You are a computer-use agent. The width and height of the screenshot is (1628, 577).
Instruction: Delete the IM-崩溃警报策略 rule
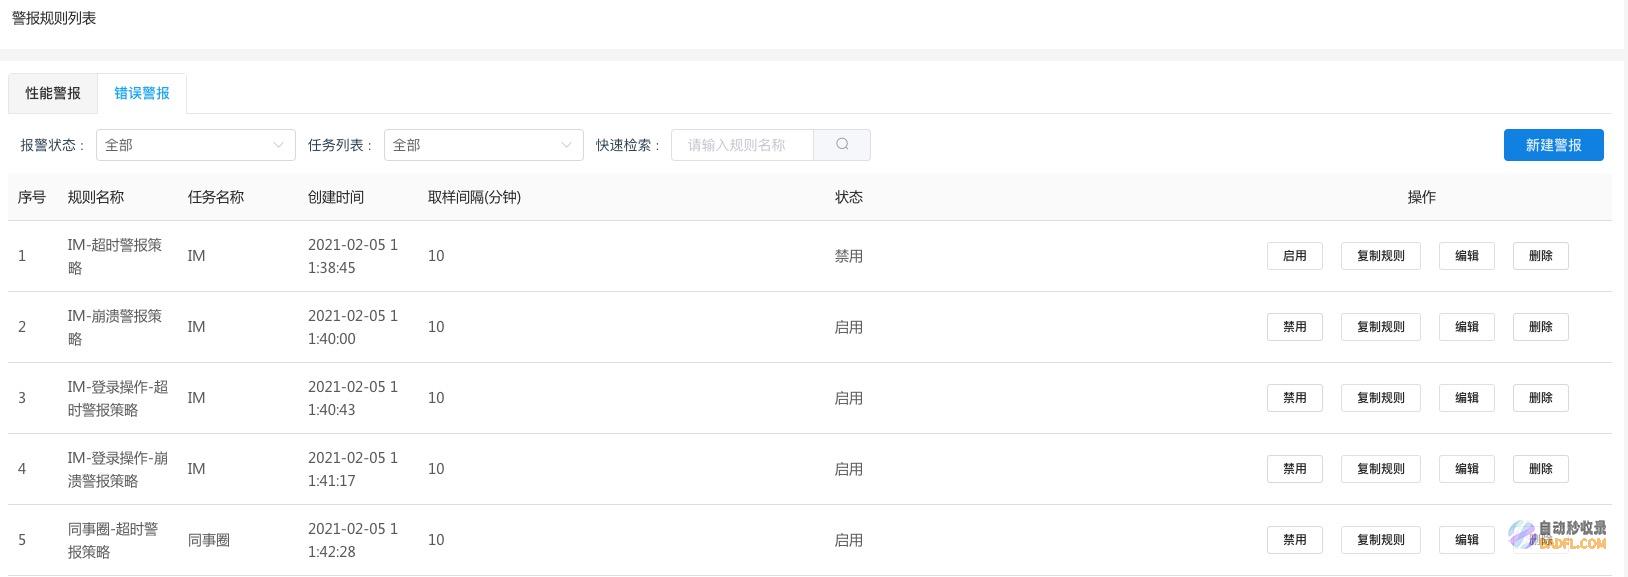click(1540, 327)
